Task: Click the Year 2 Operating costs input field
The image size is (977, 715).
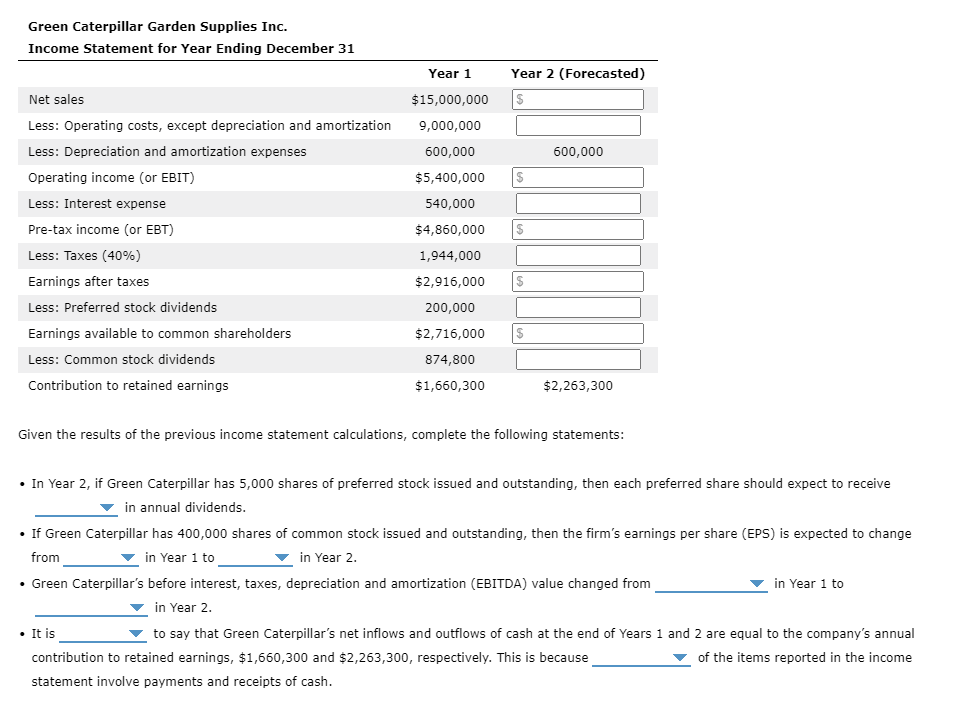Action: pos(577,125)
